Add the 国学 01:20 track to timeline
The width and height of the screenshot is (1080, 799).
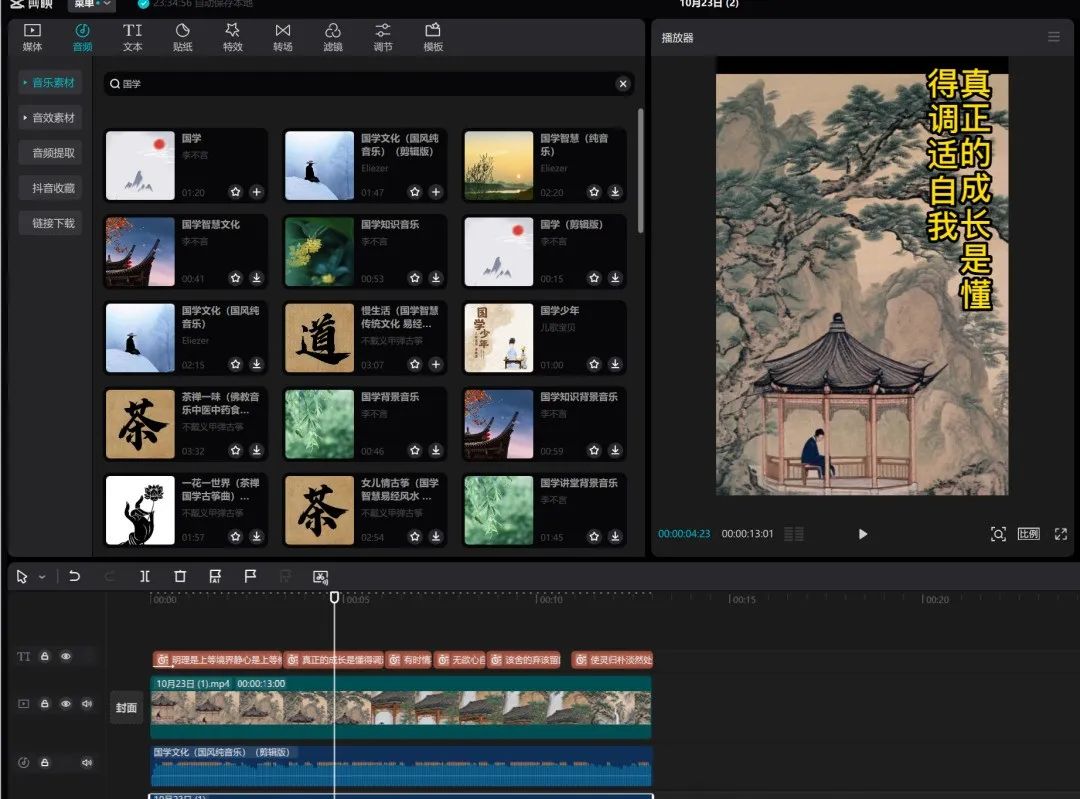256,192
